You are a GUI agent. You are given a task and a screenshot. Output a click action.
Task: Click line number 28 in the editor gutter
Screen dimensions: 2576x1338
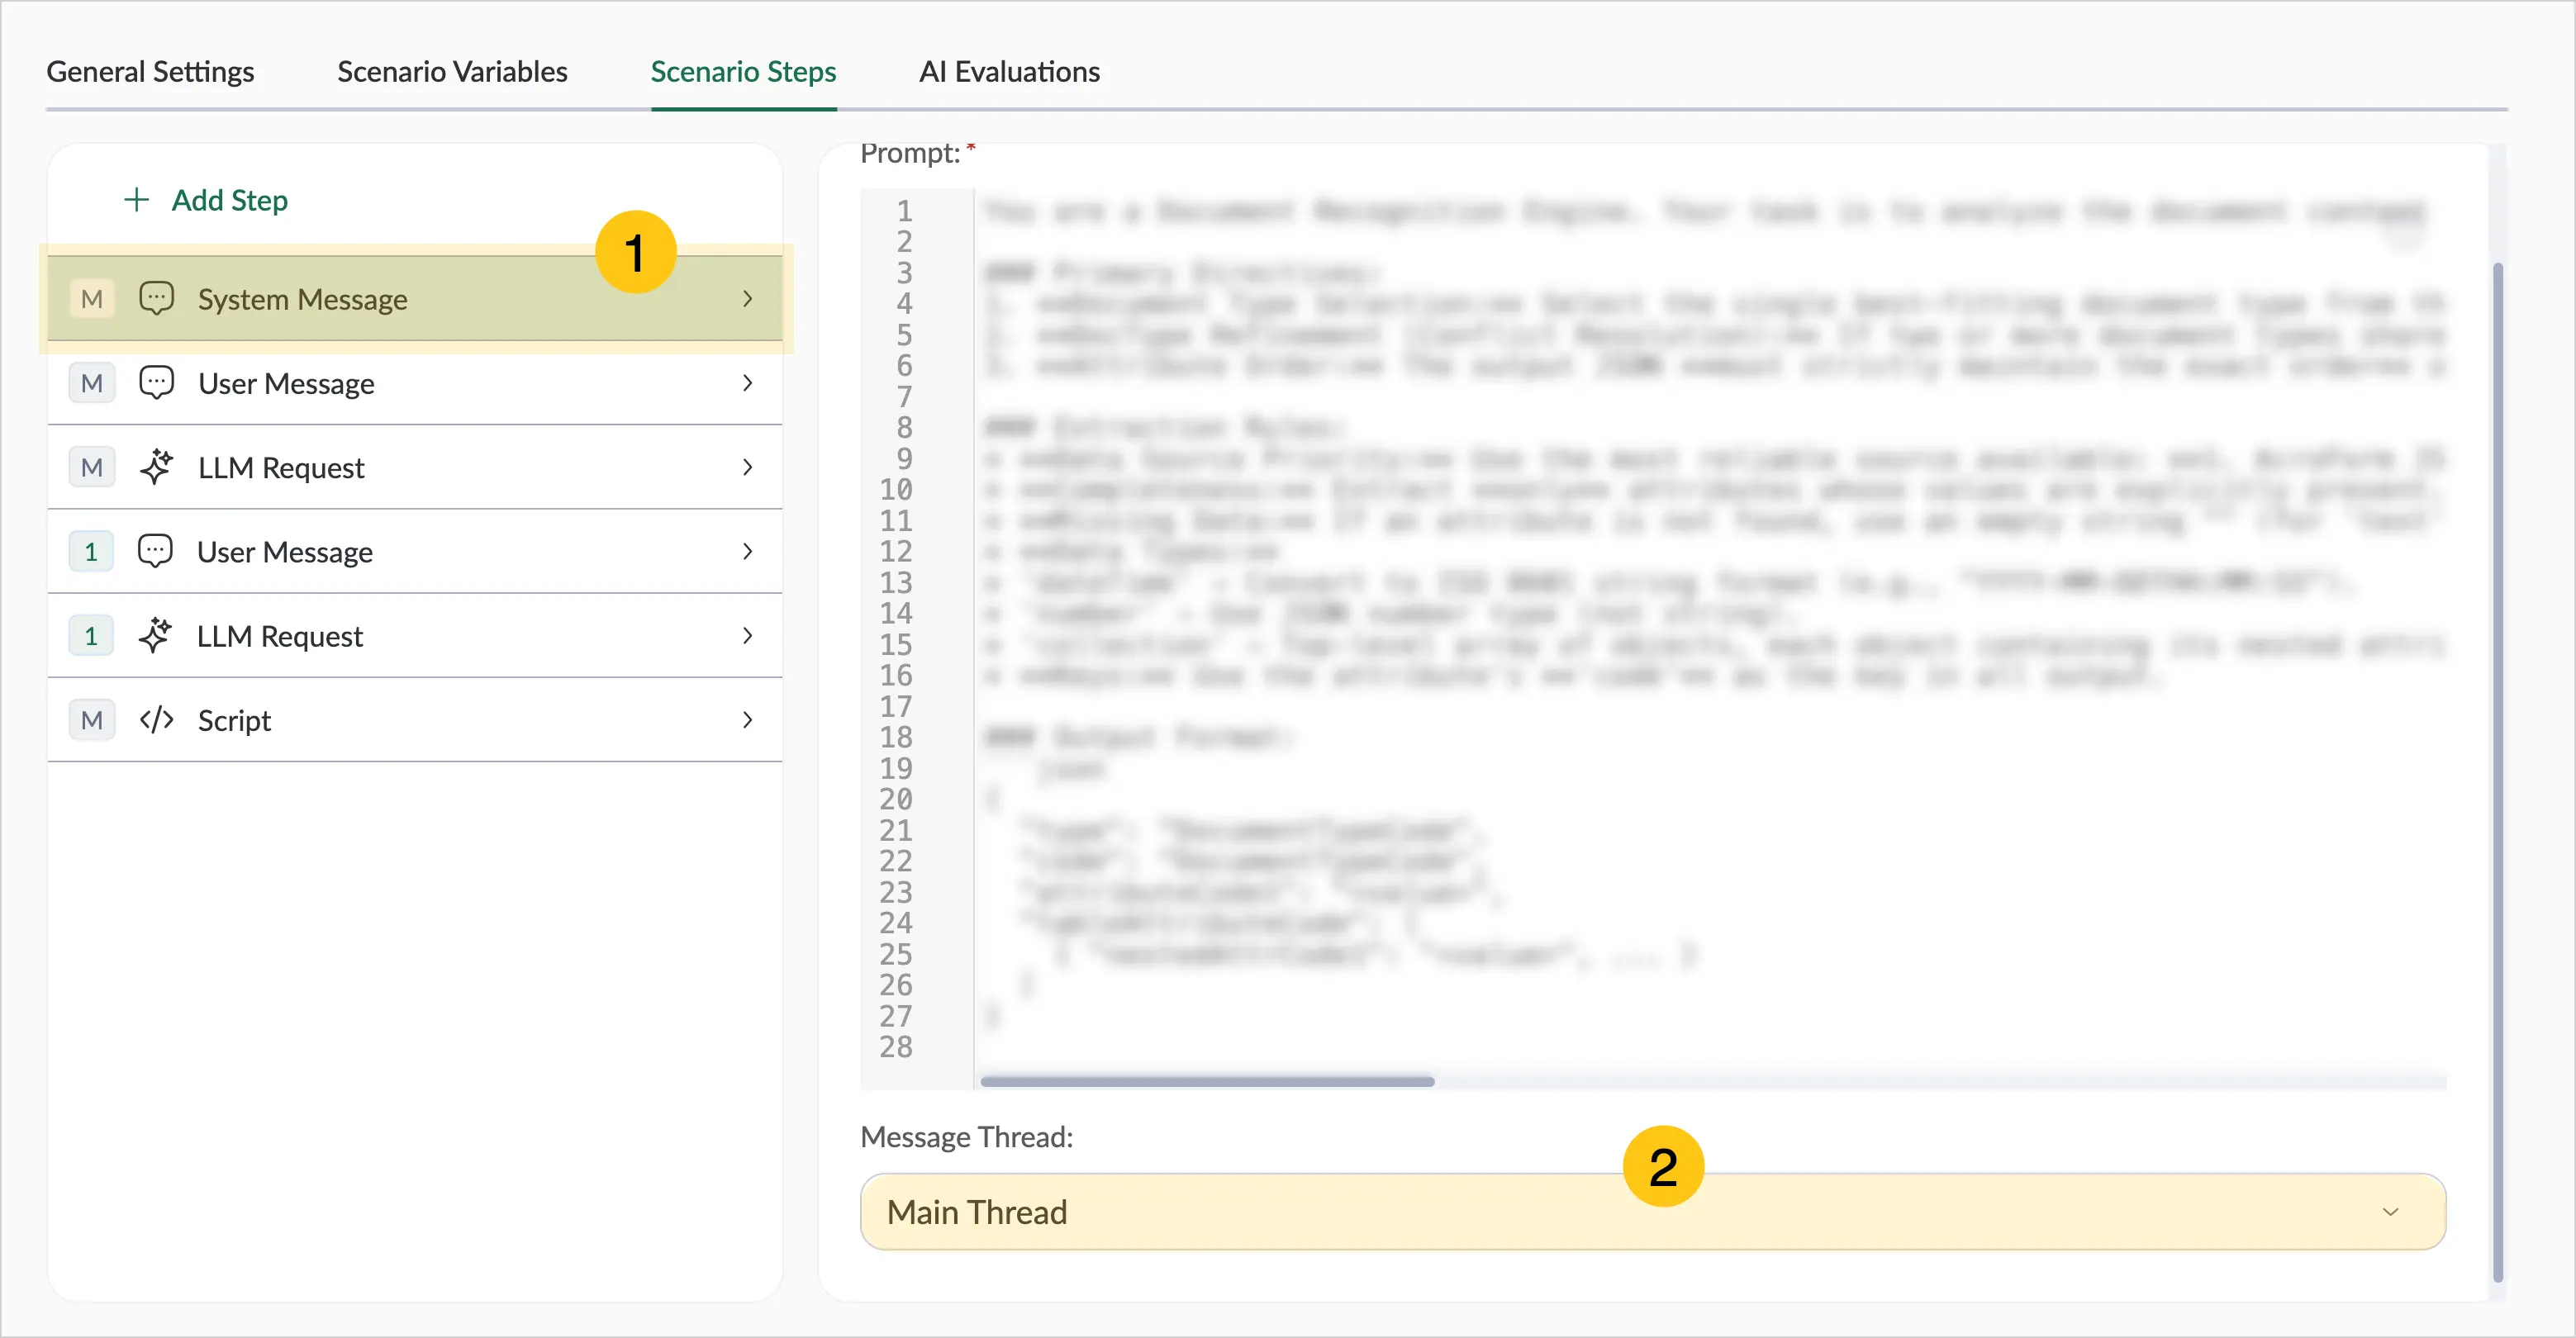click(x=896, y=1047)
